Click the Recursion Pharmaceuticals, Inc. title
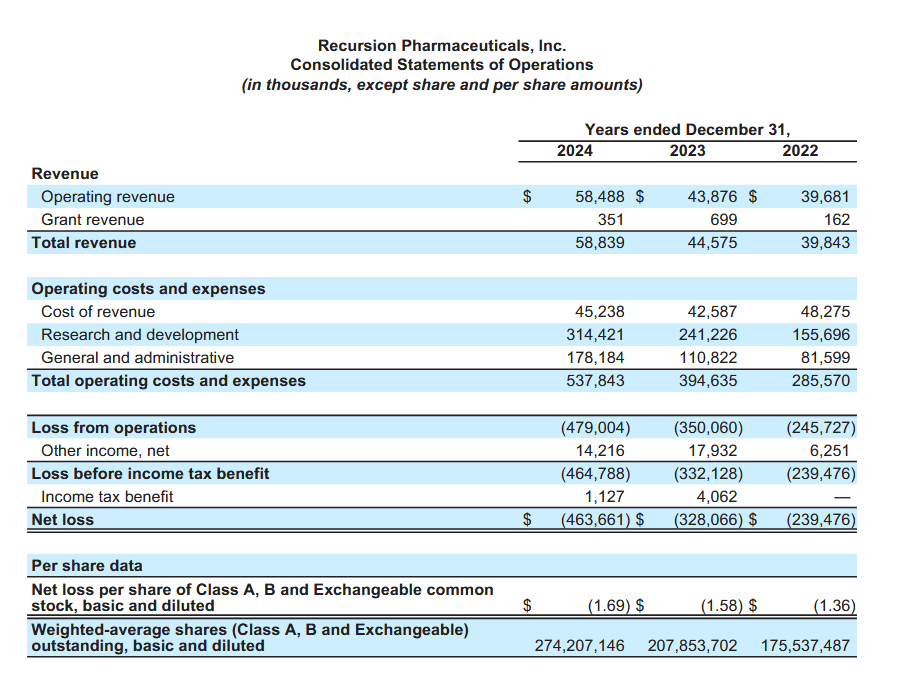 tap(441, 46)
